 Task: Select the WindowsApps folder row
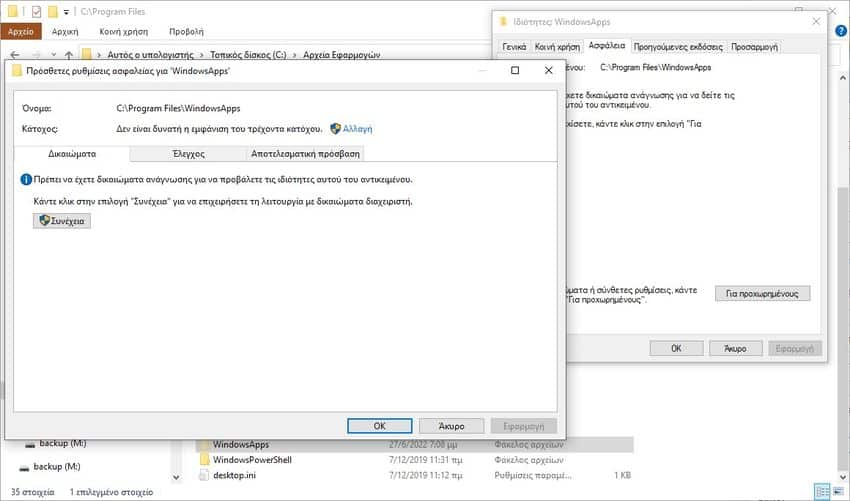click(415, 445)
